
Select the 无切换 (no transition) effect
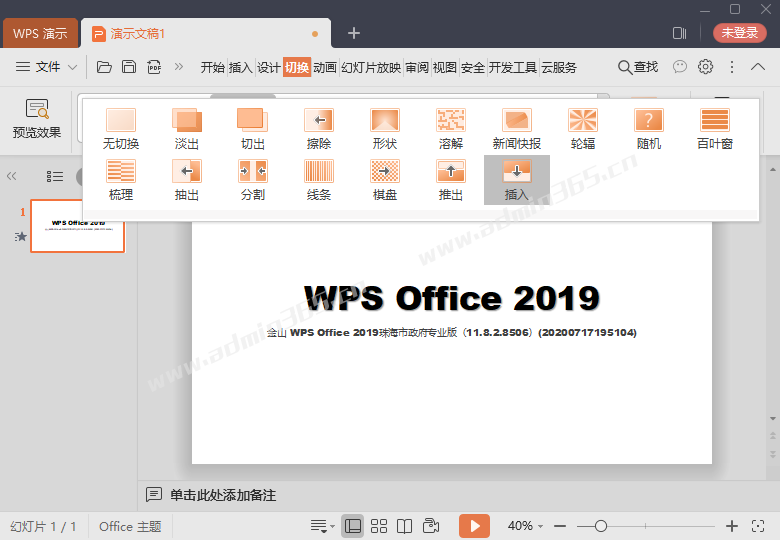pos(121,129)
